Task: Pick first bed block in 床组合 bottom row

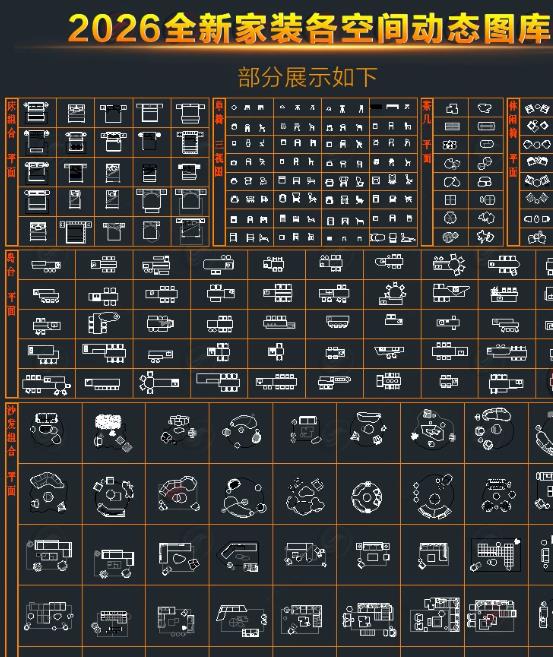Action: 38,232
